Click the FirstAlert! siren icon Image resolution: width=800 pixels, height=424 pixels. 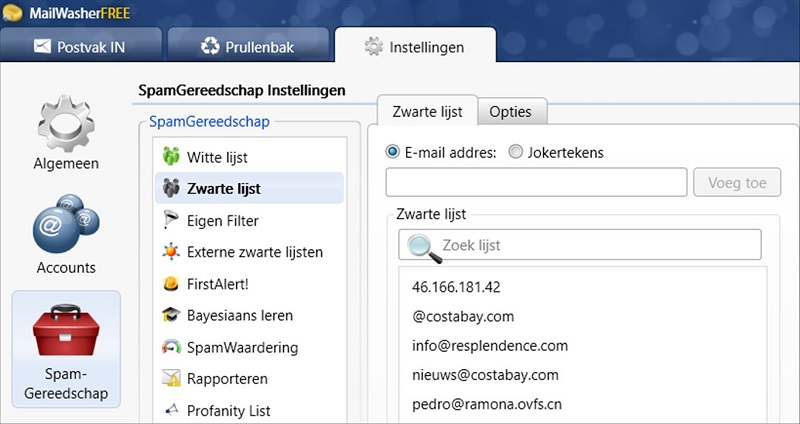pos(171,284)
